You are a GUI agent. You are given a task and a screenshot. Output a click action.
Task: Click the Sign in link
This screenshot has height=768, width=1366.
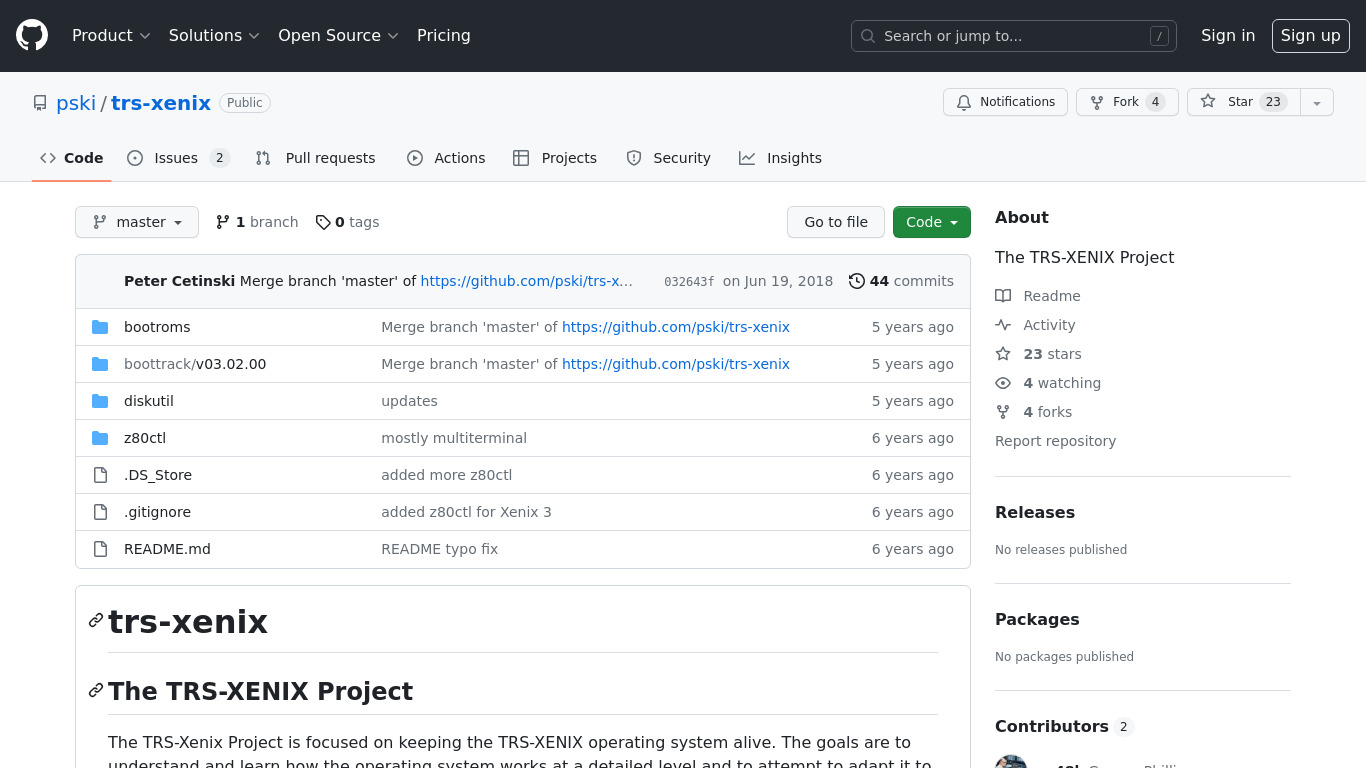pyautogui.click(x=1228, y=36)
